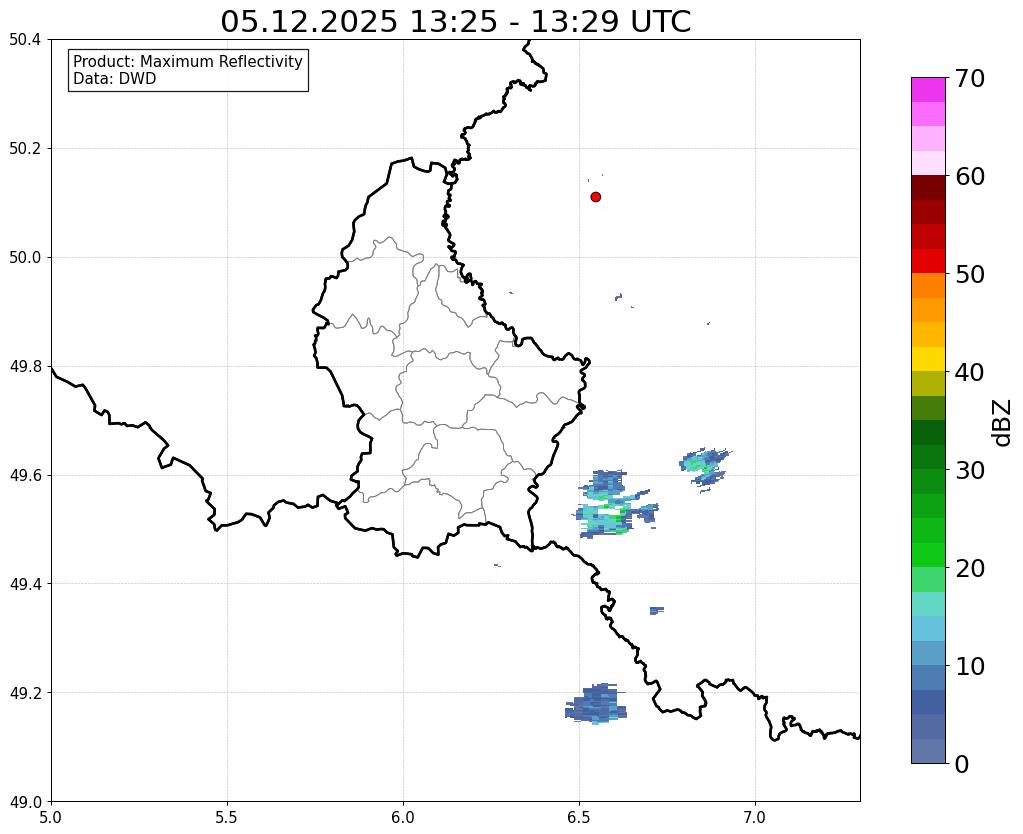Click latitude axis label 49.6
The image size is (1023, 834).
pos(25,476)
